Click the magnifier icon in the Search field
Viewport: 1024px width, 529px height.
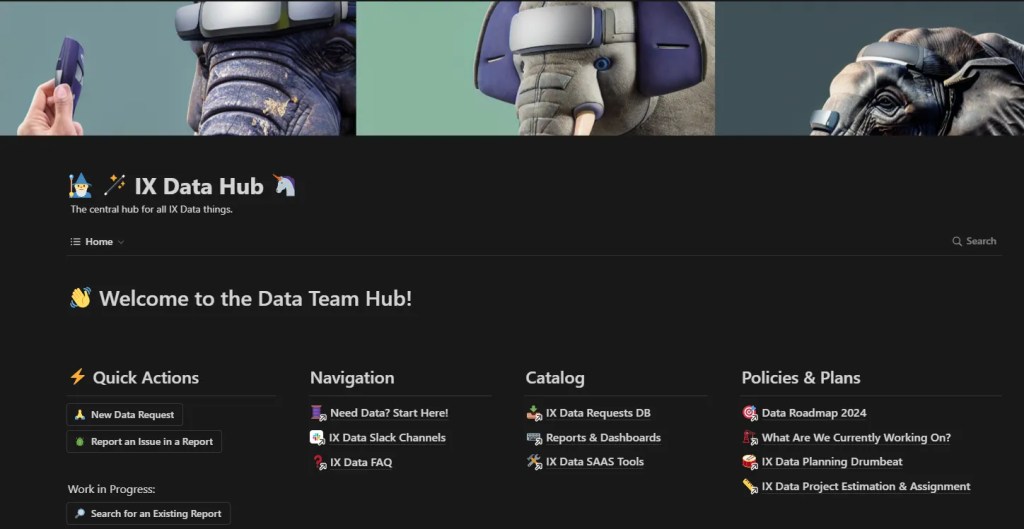[957, 241]
